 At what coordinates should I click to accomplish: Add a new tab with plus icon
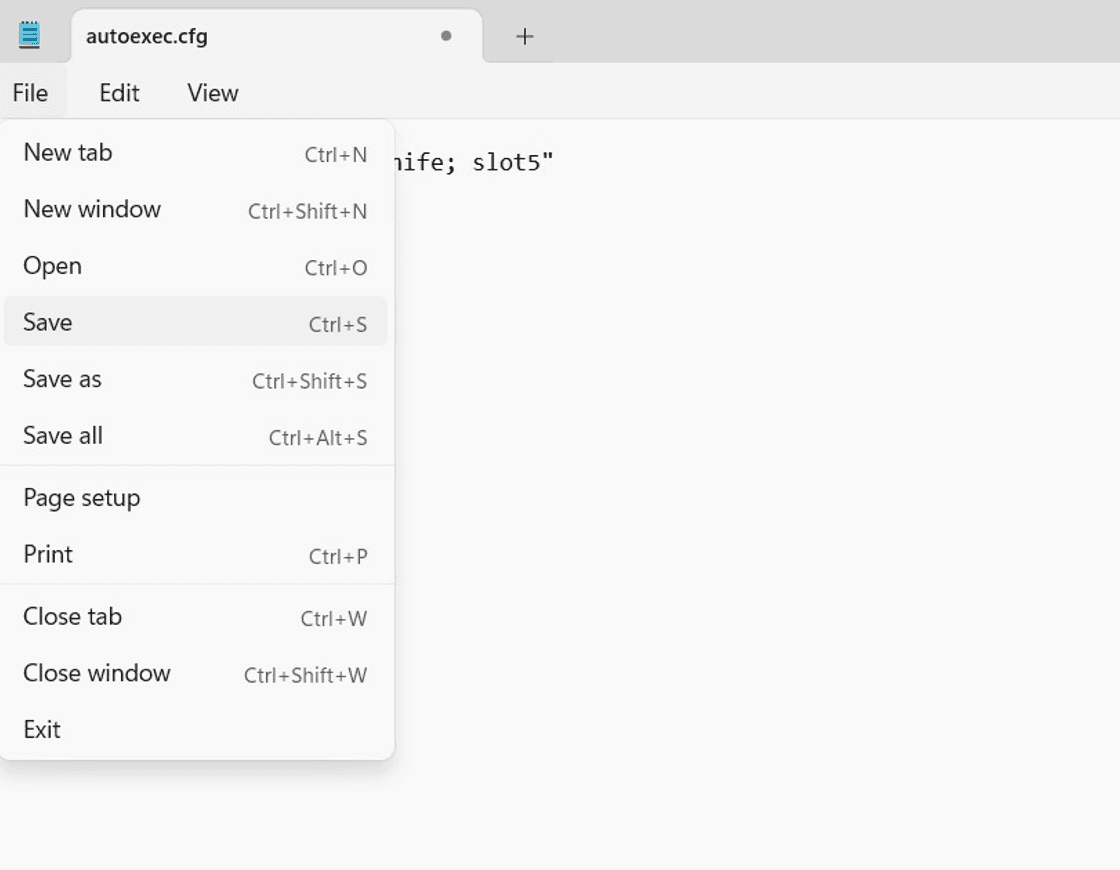pos(524,37)
